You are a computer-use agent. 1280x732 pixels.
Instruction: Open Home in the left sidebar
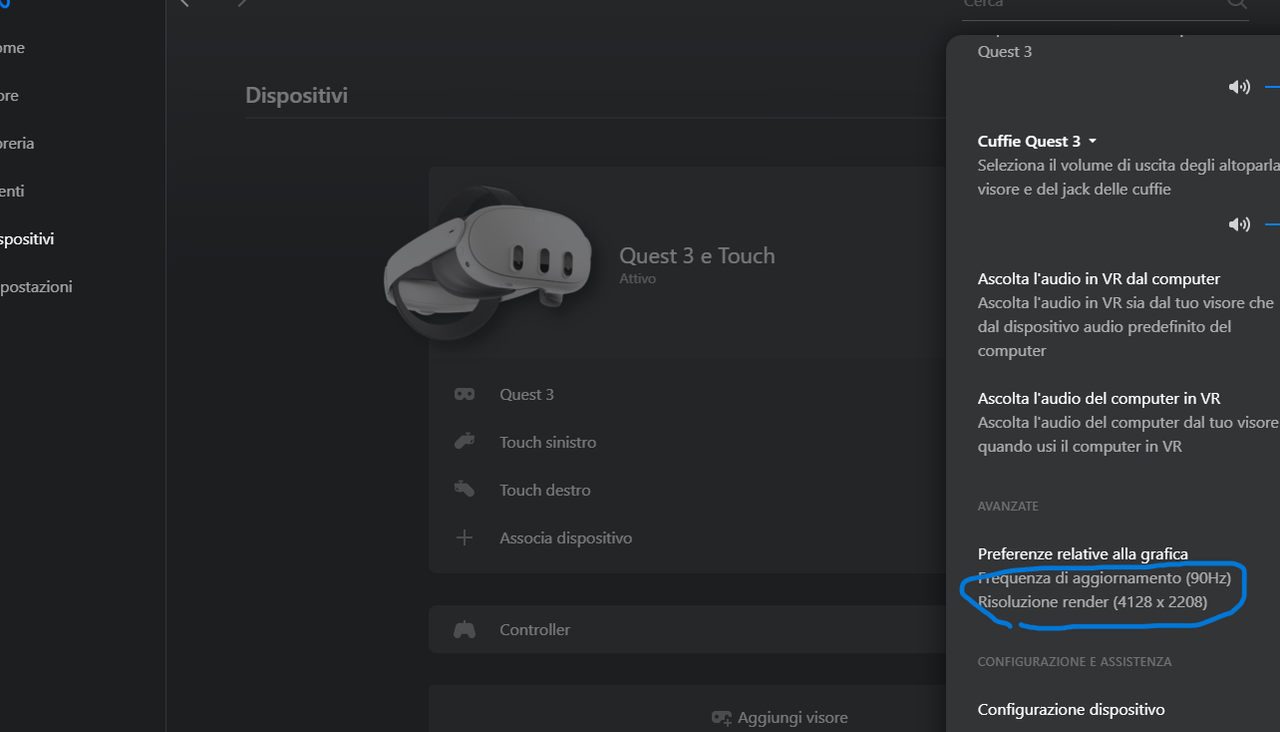(x=13, y=48)
